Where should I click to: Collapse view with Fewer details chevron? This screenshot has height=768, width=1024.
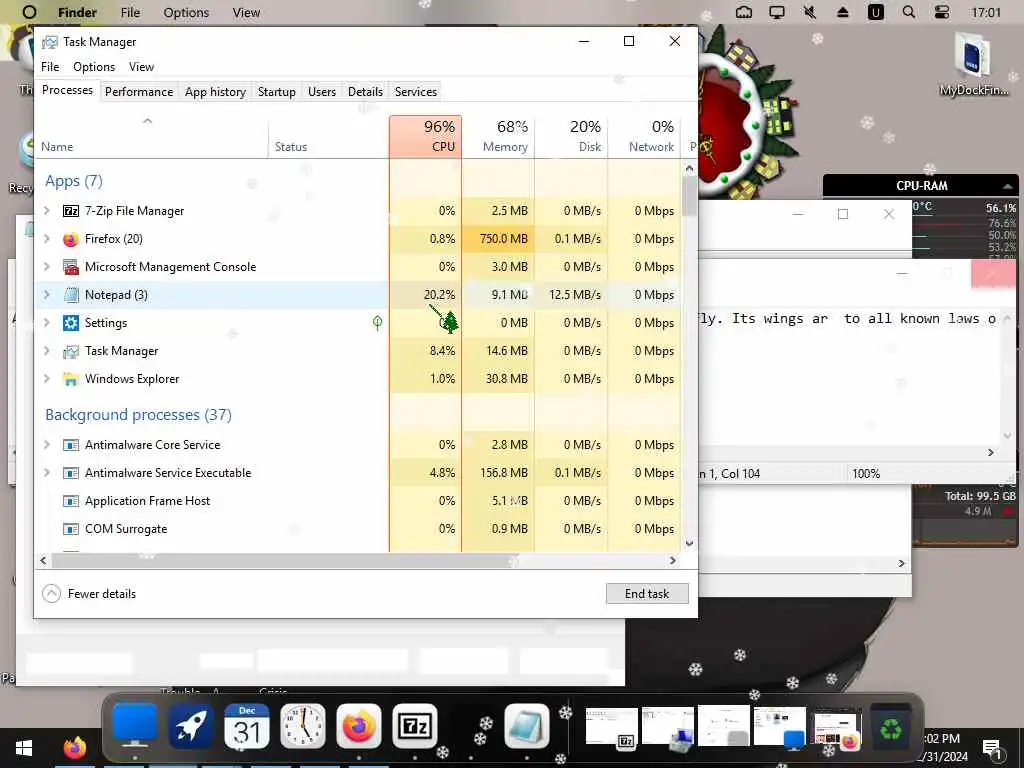coord(51,594)
